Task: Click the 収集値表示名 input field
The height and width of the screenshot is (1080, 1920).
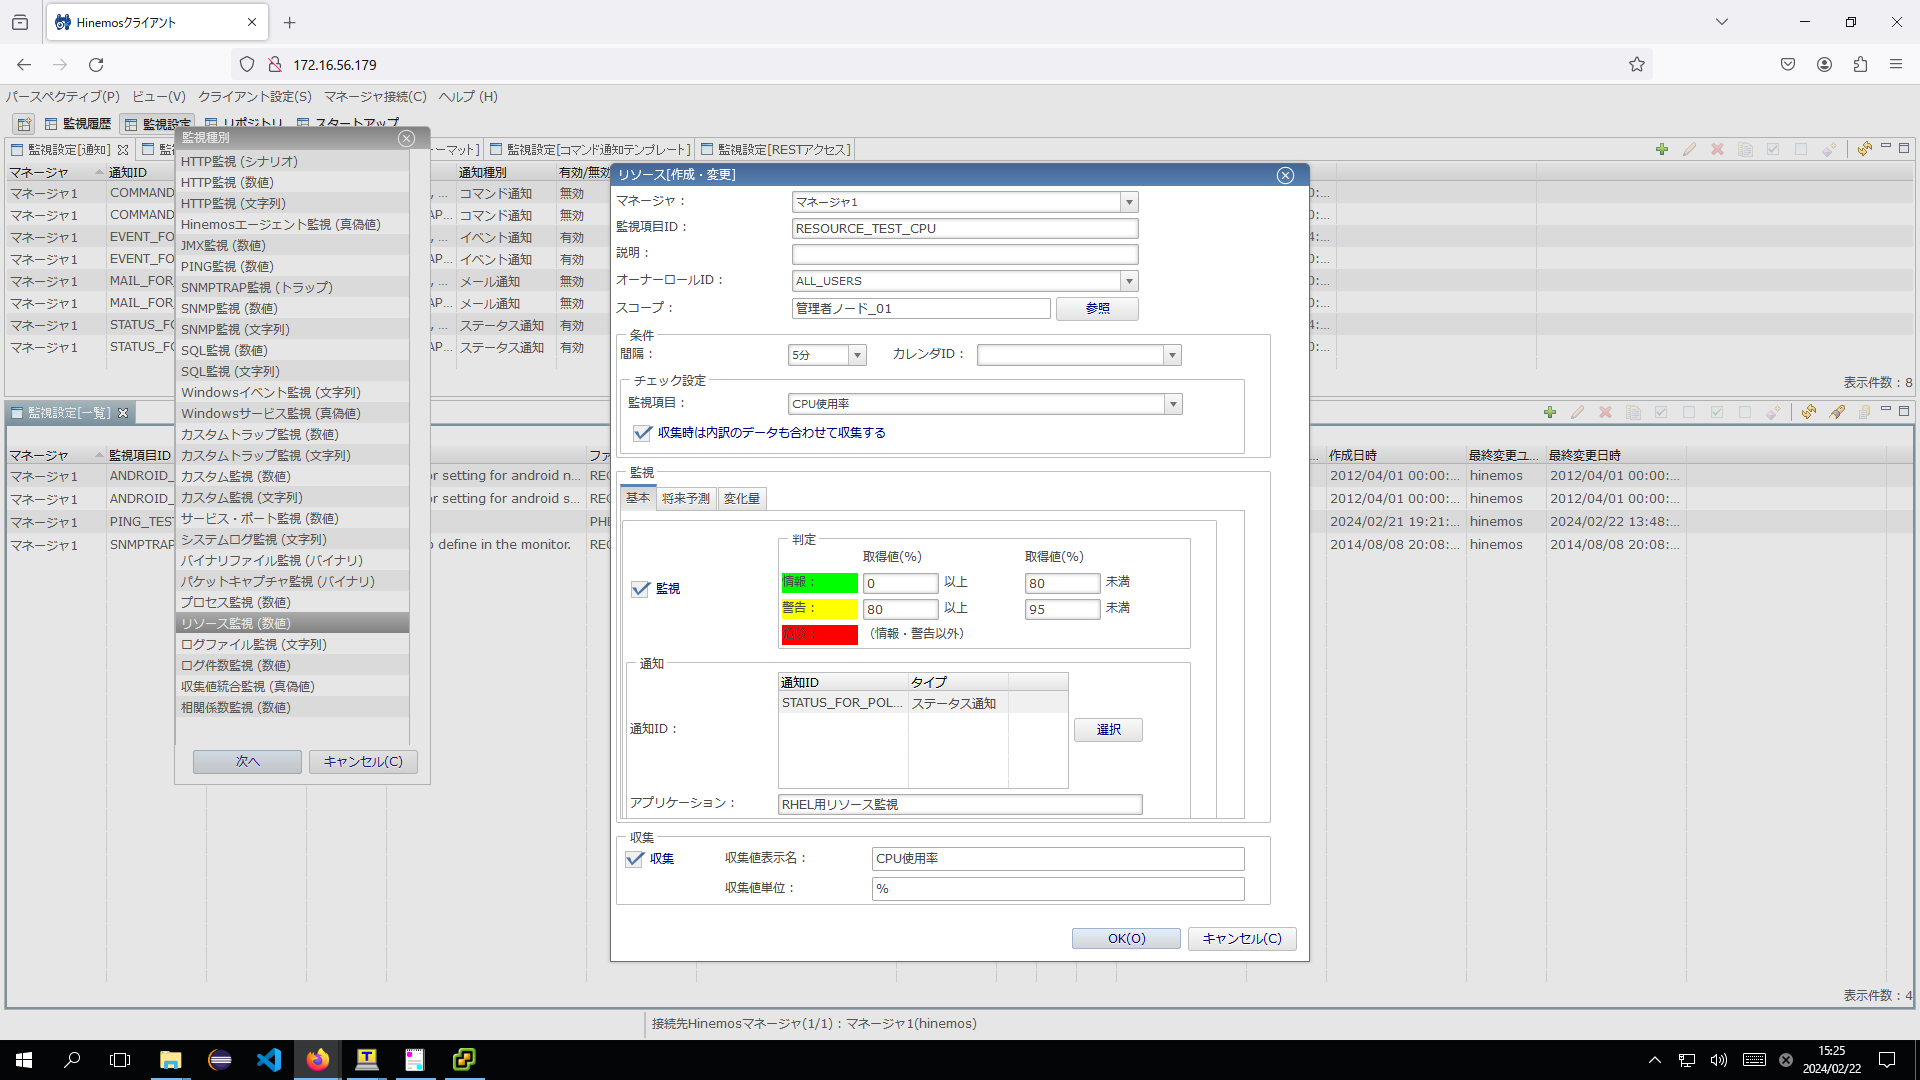Action: click(x=1058, y=859)
